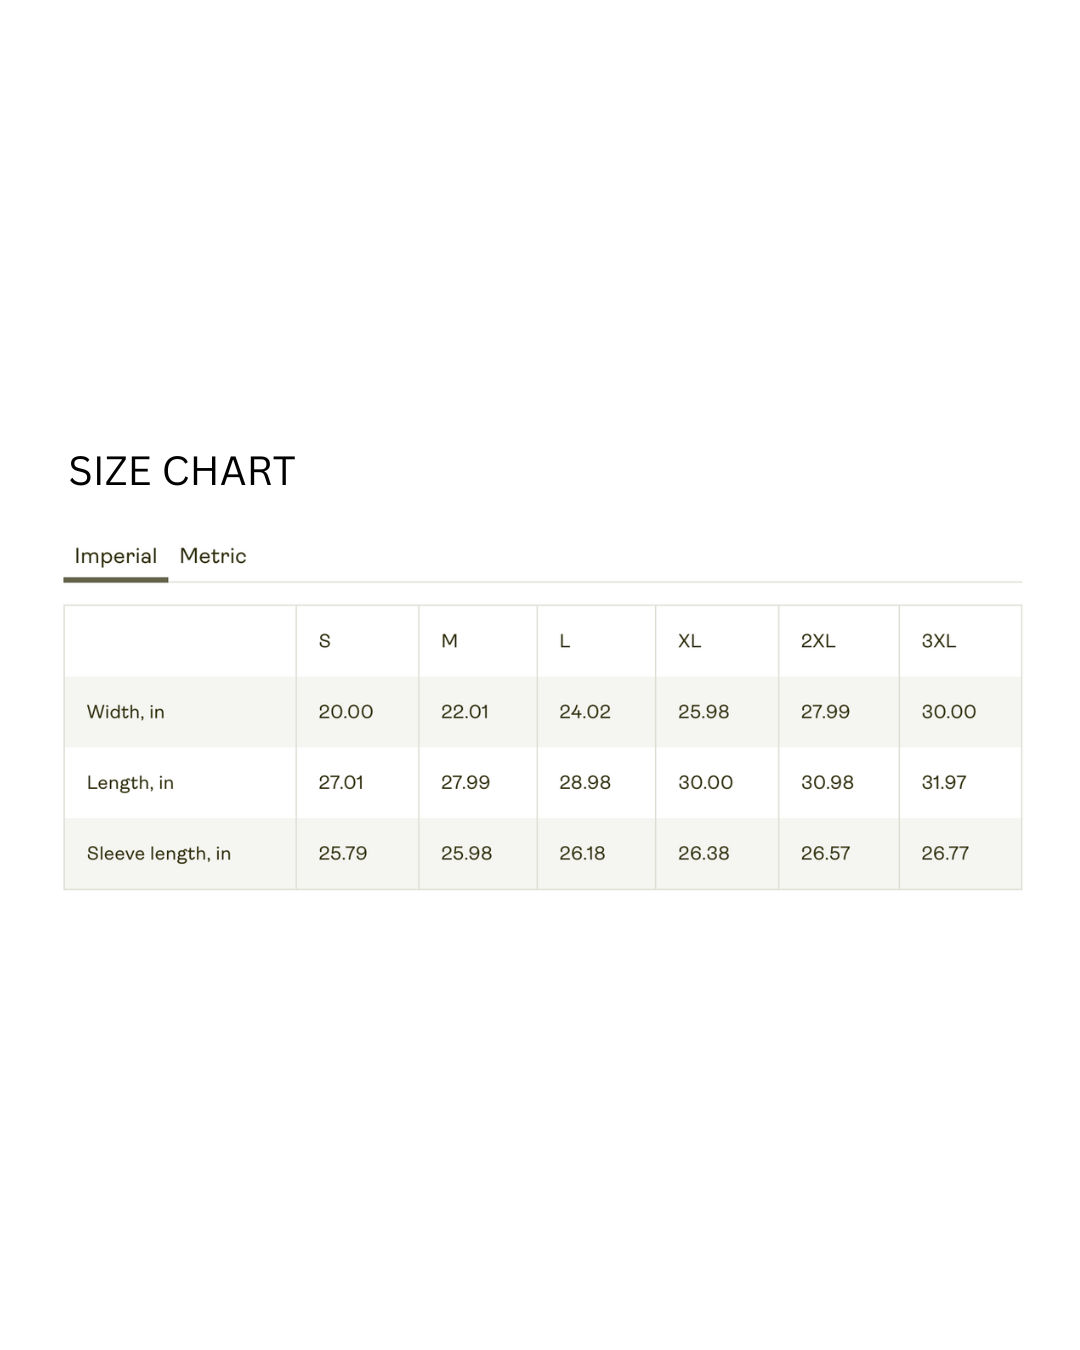Select the Imperial tab

click(116, 556)
